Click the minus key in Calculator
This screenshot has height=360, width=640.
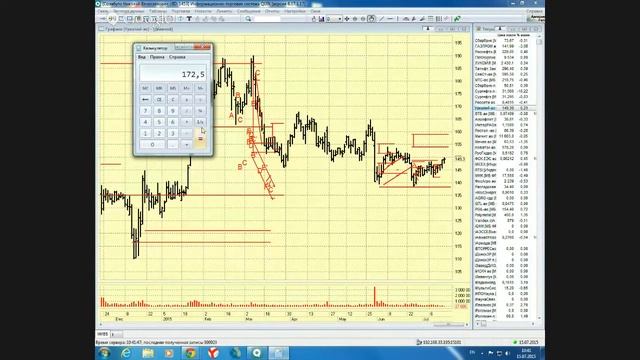click(x=187, y=133)
